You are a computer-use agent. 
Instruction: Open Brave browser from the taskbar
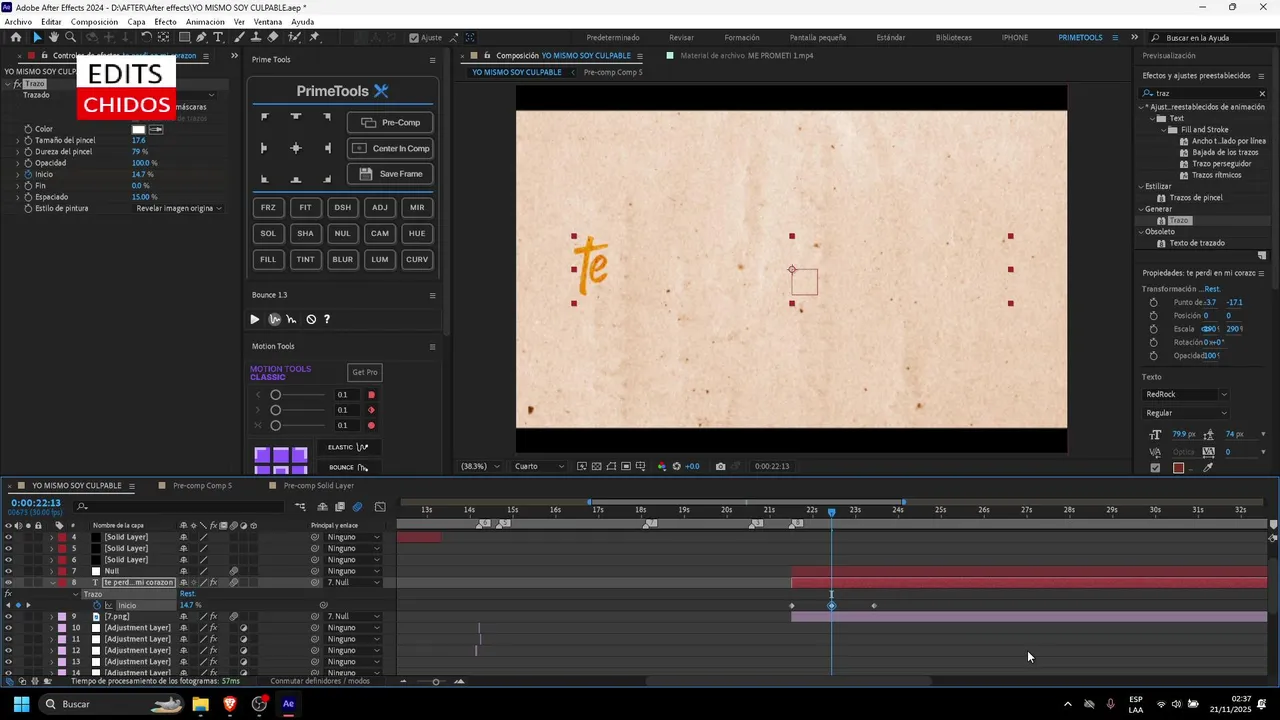point(230,704)
